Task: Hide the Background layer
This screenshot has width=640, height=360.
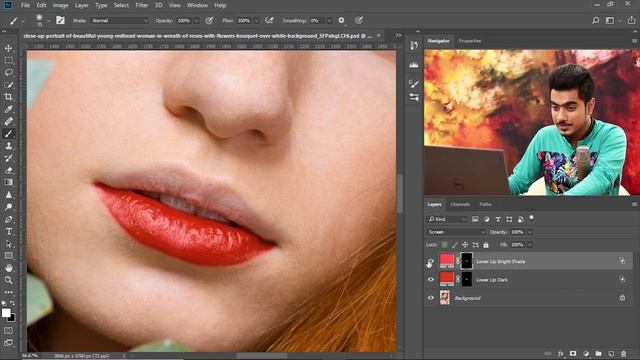Action: point(431,298)
